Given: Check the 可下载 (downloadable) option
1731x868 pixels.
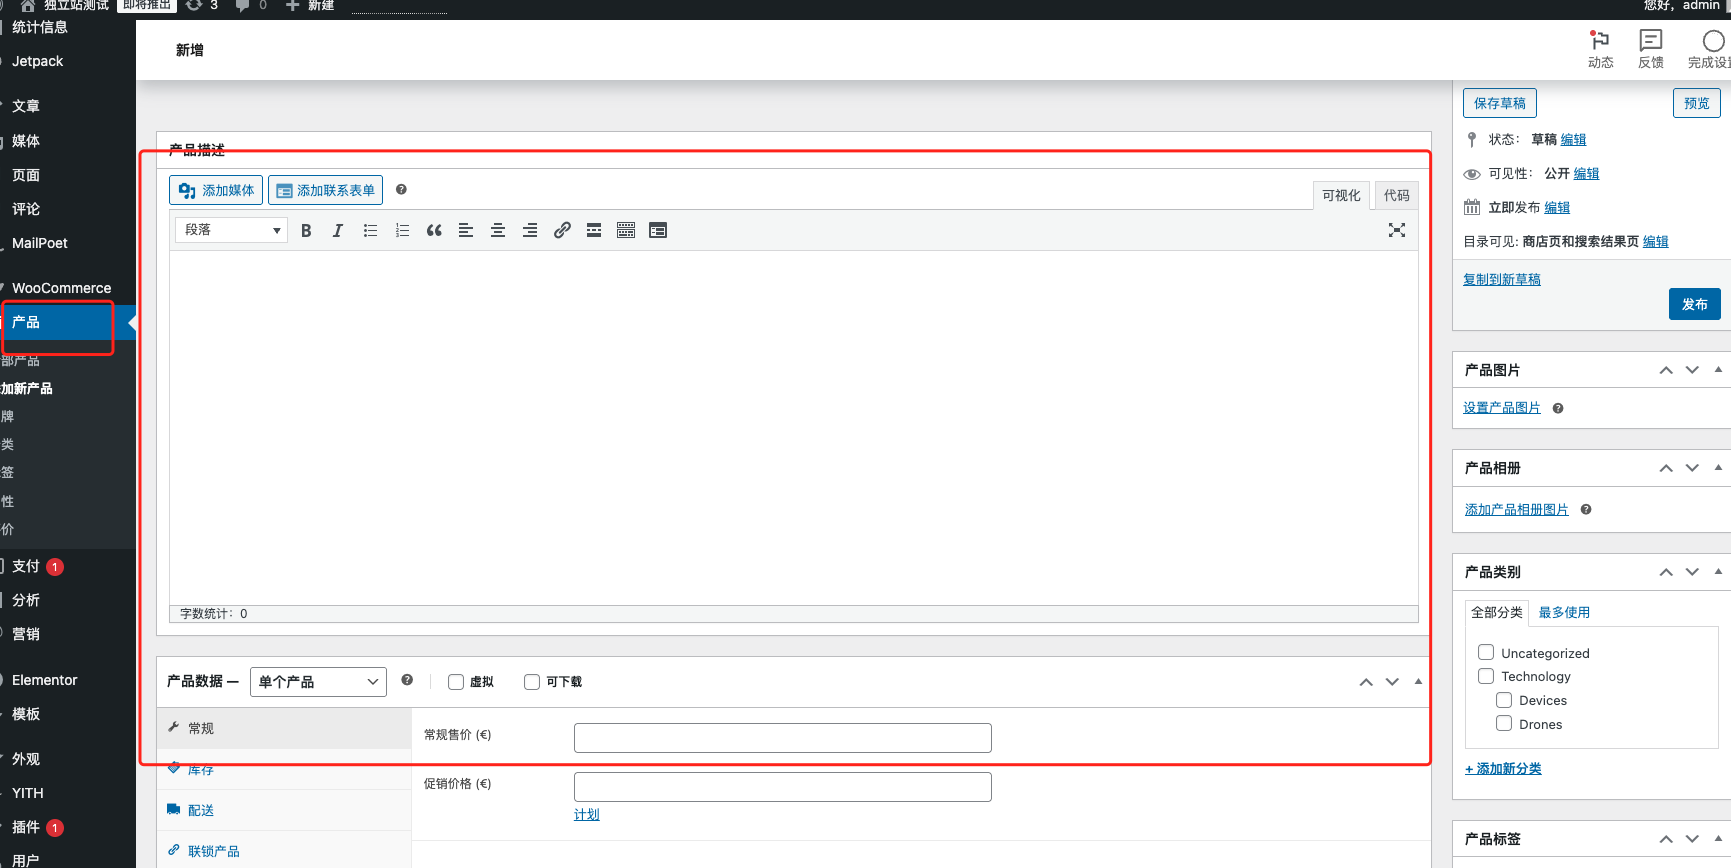Looking at the screenshot, I should 532,682.
